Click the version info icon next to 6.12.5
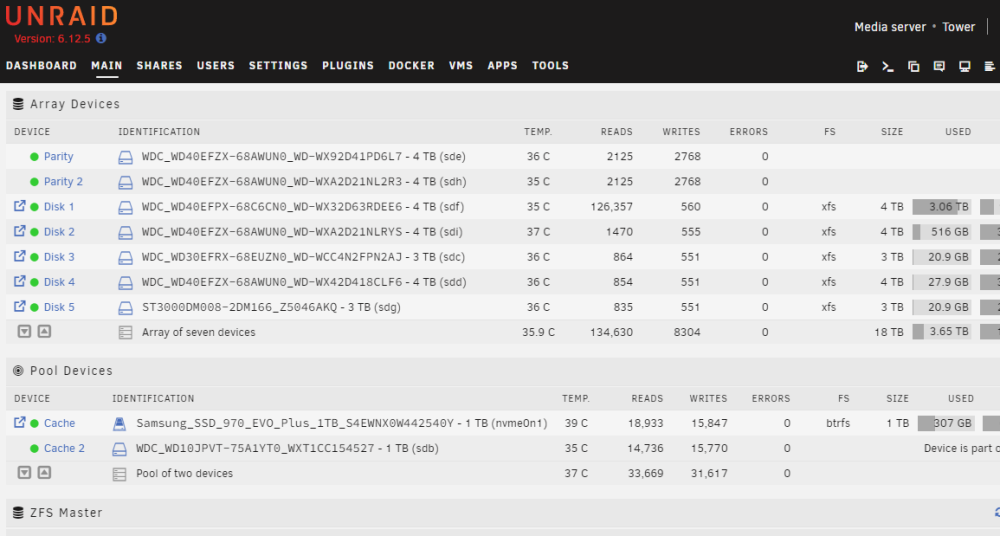Screen dimensions: 1000x536 [101, 38]
